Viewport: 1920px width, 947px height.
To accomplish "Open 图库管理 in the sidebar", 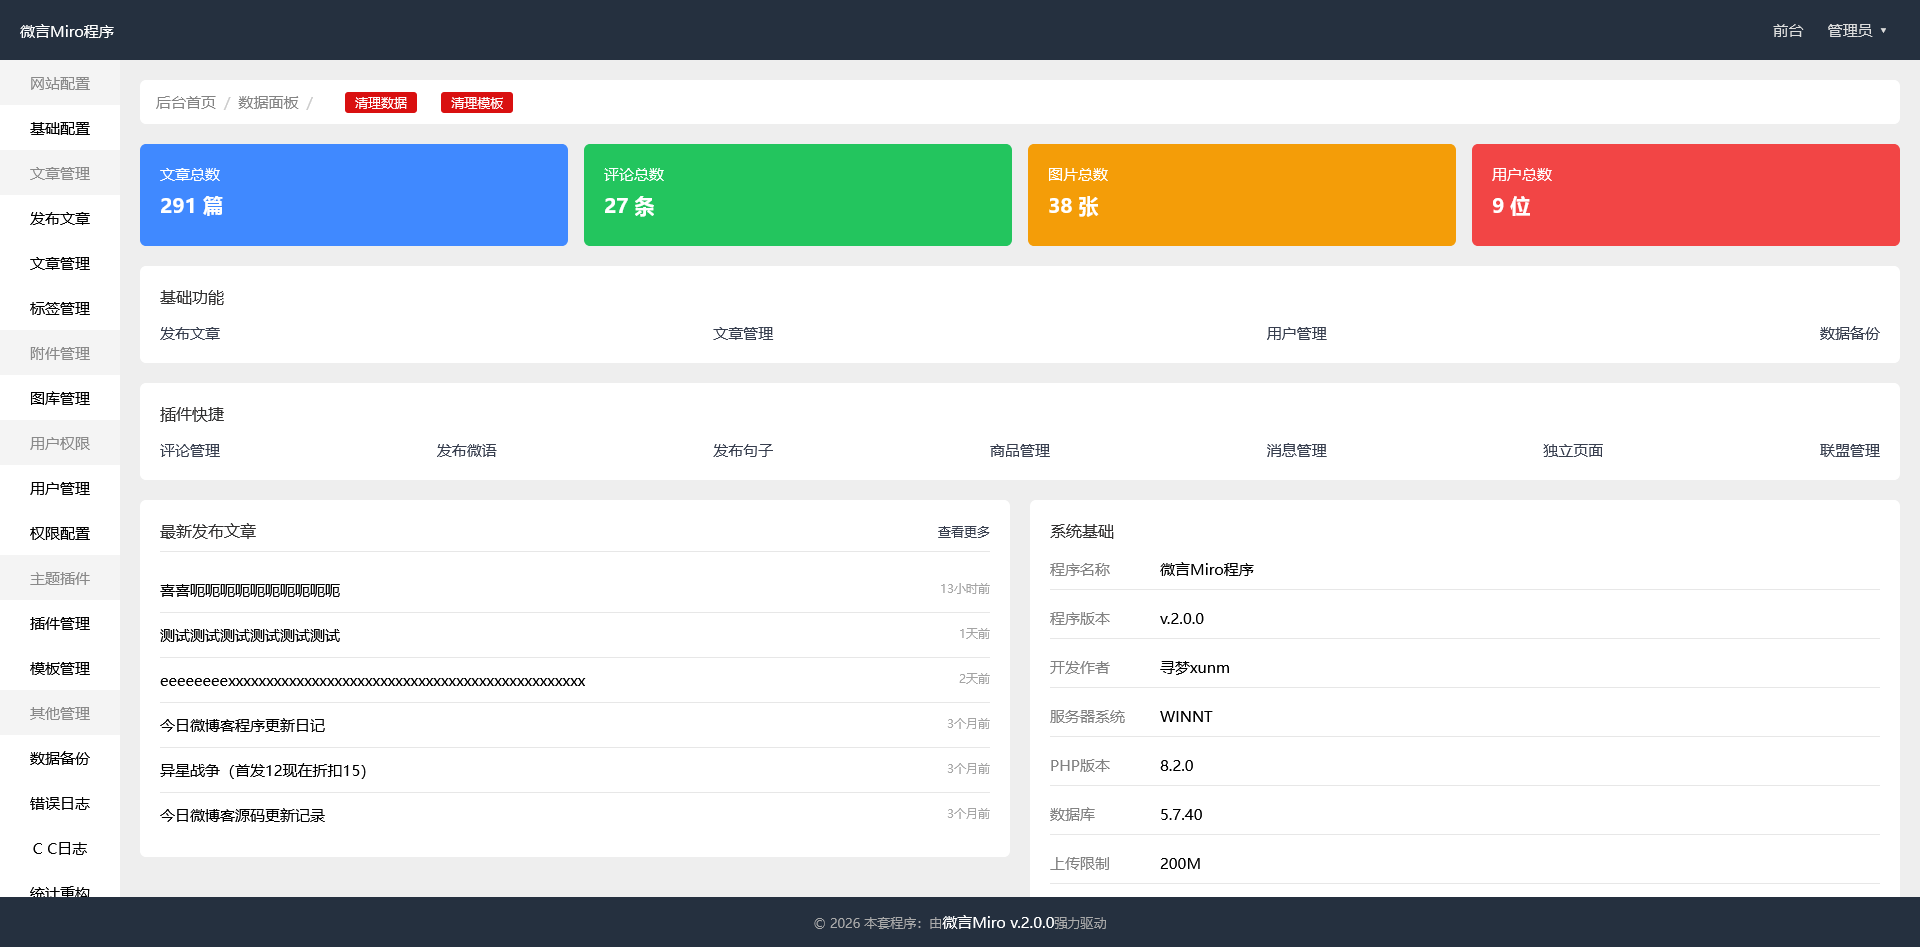I will pos(60,398).
